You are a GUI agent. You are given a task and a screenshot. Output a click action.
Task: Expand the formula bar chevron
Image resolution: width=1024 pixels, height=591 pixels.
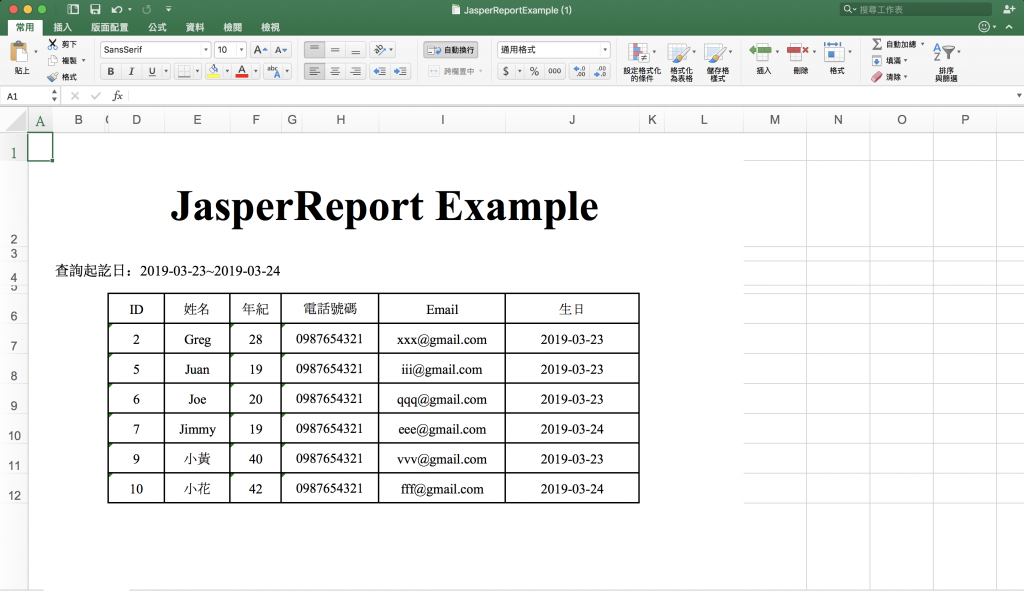tap(1019, 95)
